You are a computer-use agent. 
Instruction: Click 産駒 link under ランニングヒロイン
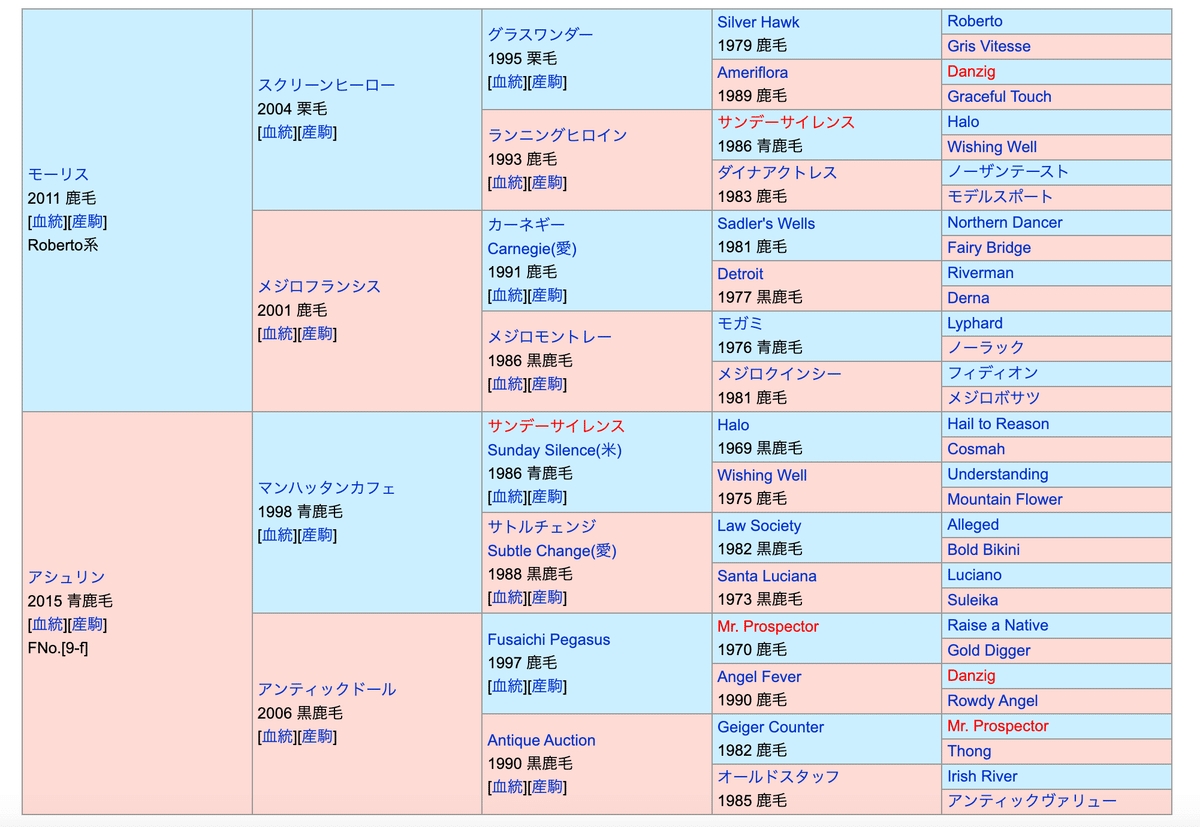point(547,182)
